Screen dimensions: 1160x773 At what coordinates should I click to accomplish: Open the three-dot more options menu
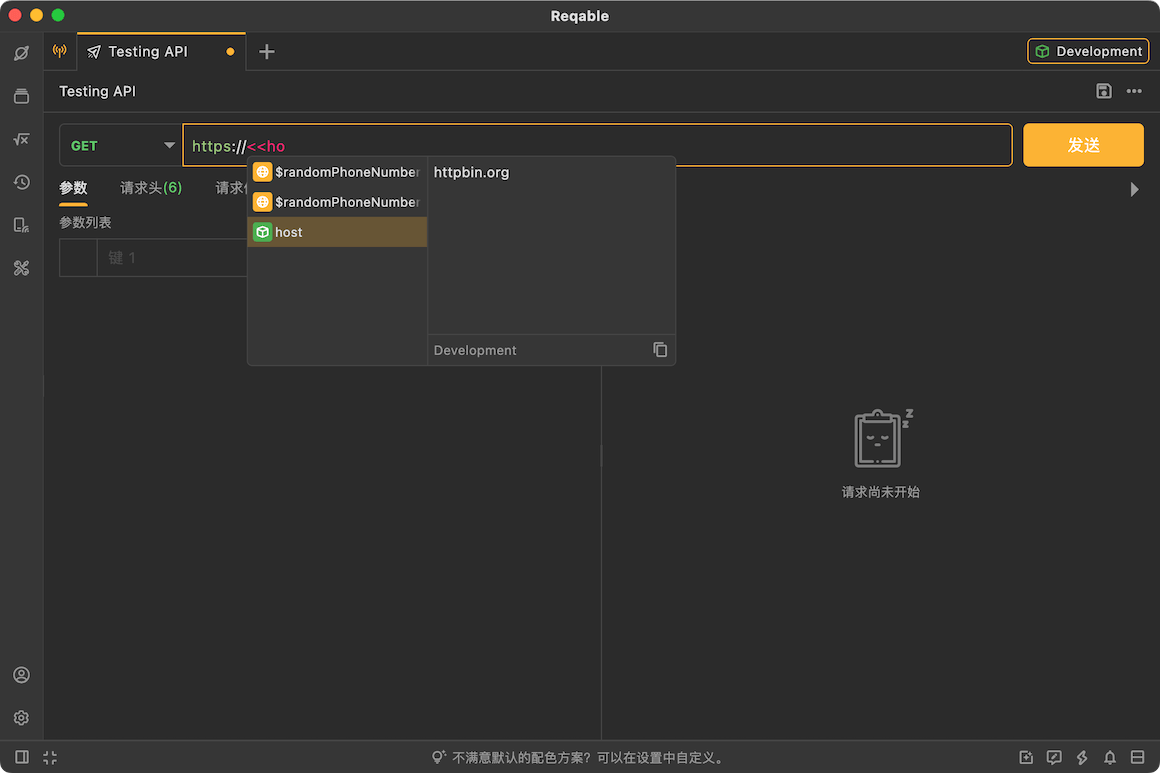pyautogui.click(x=1134, y=91)
